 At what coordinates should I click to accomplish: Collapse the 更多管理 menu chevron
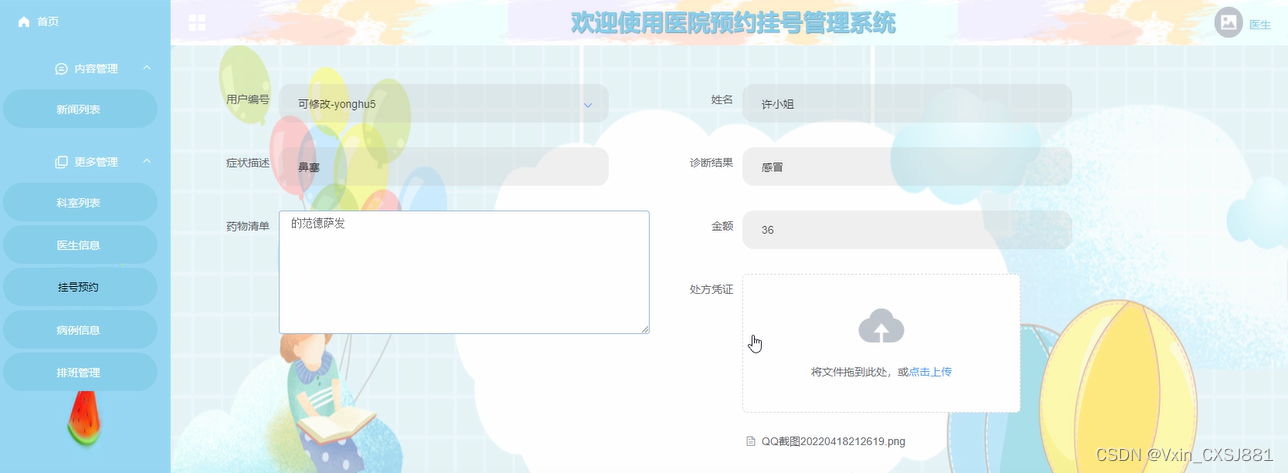(x=146, y=161)
